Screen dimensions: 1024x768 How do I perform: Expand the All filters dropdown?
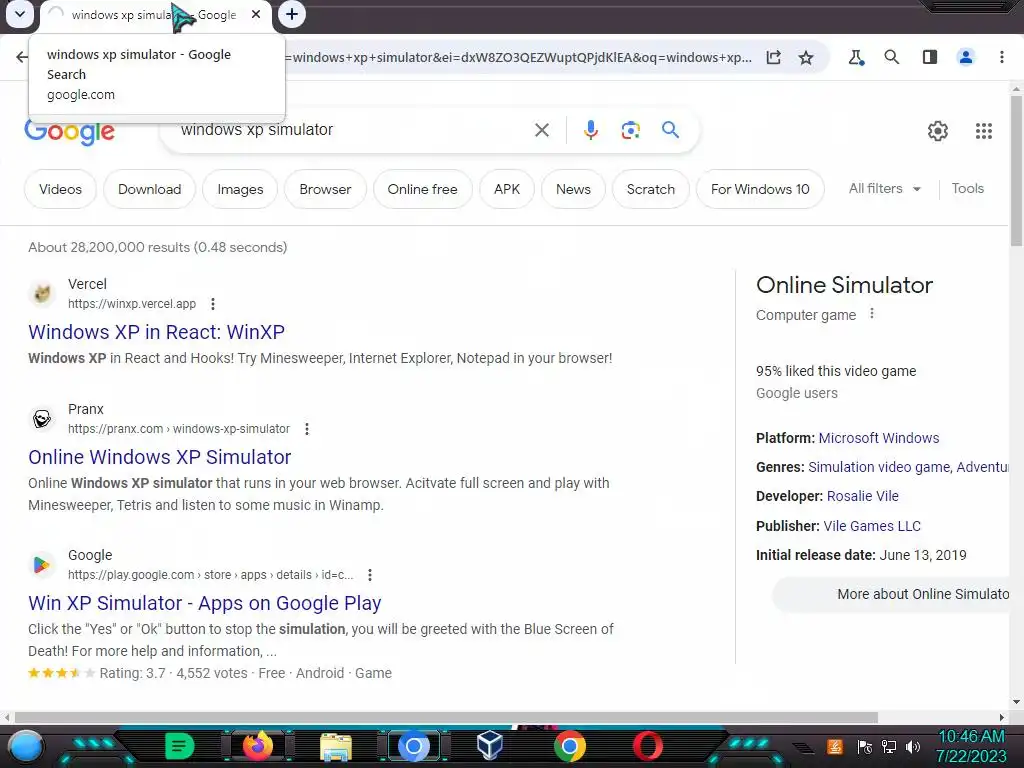click(885, 189)
